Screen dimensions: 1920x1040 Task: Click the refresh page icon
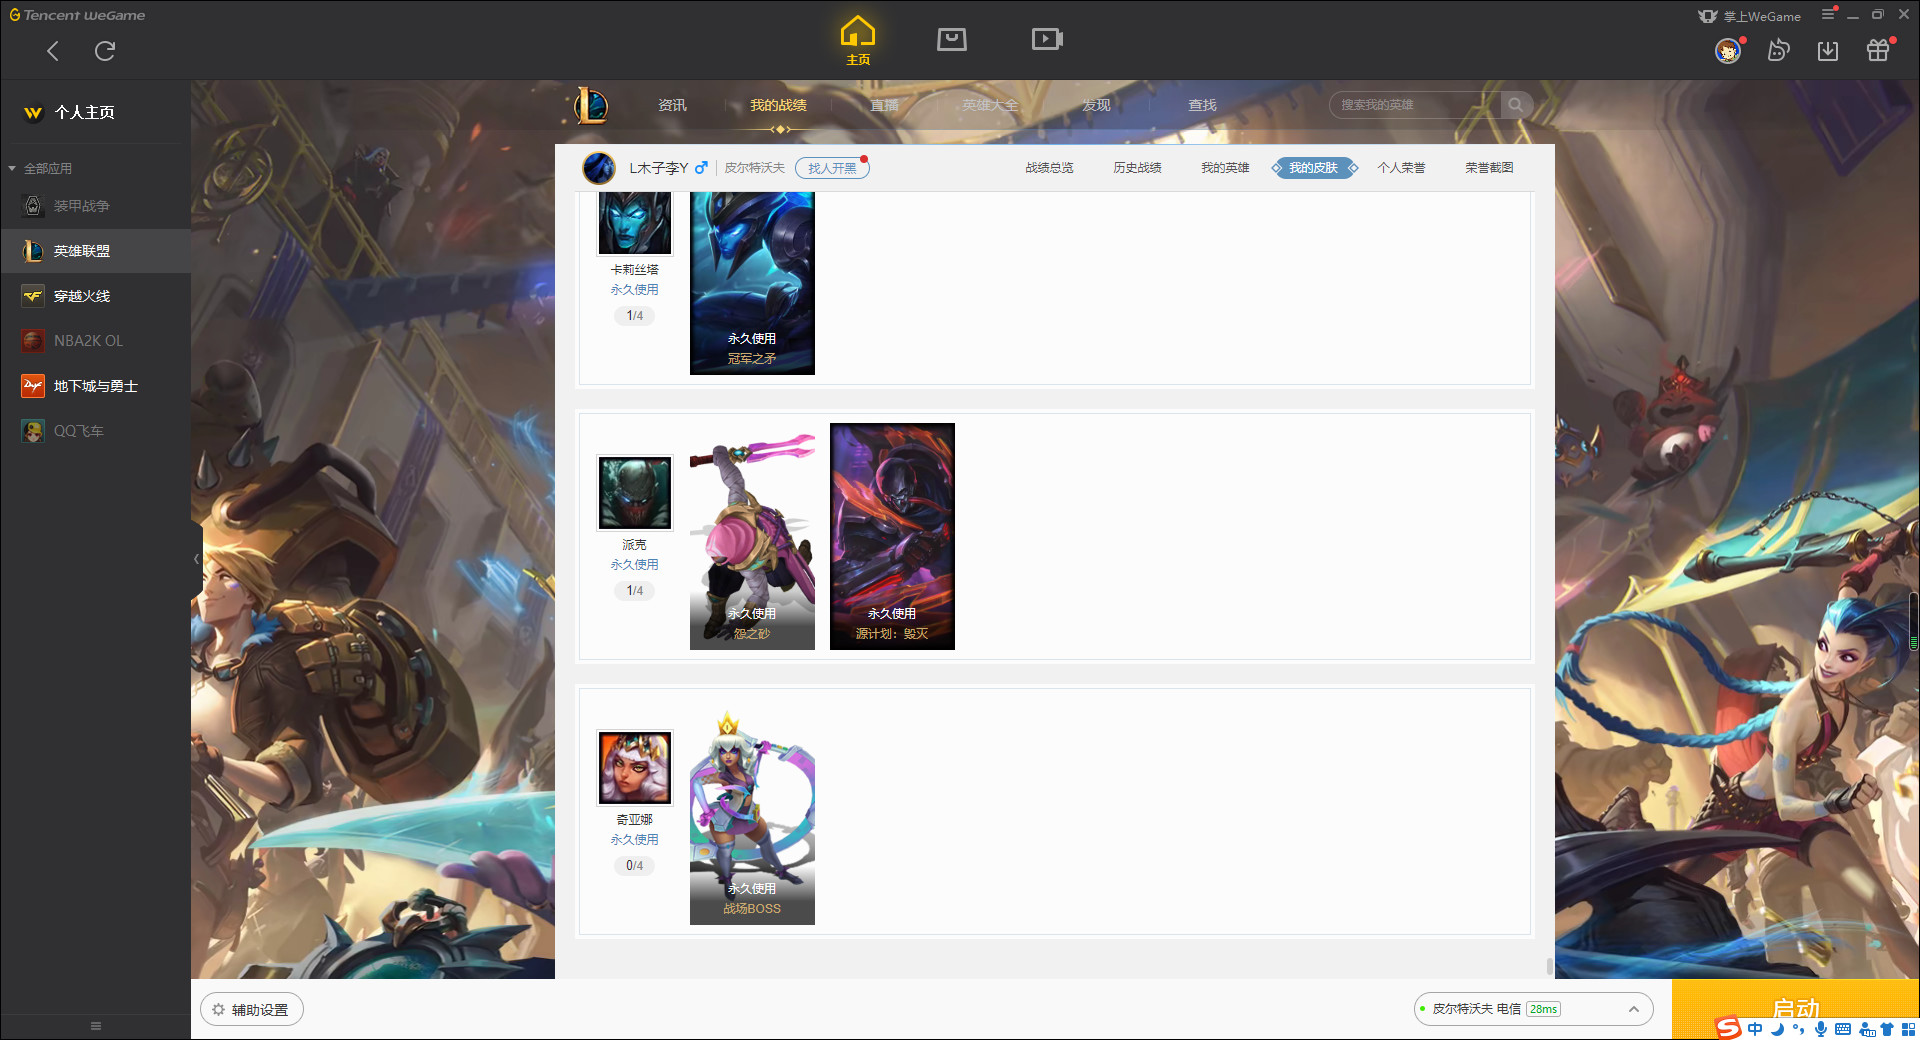(x=105, y=51)
